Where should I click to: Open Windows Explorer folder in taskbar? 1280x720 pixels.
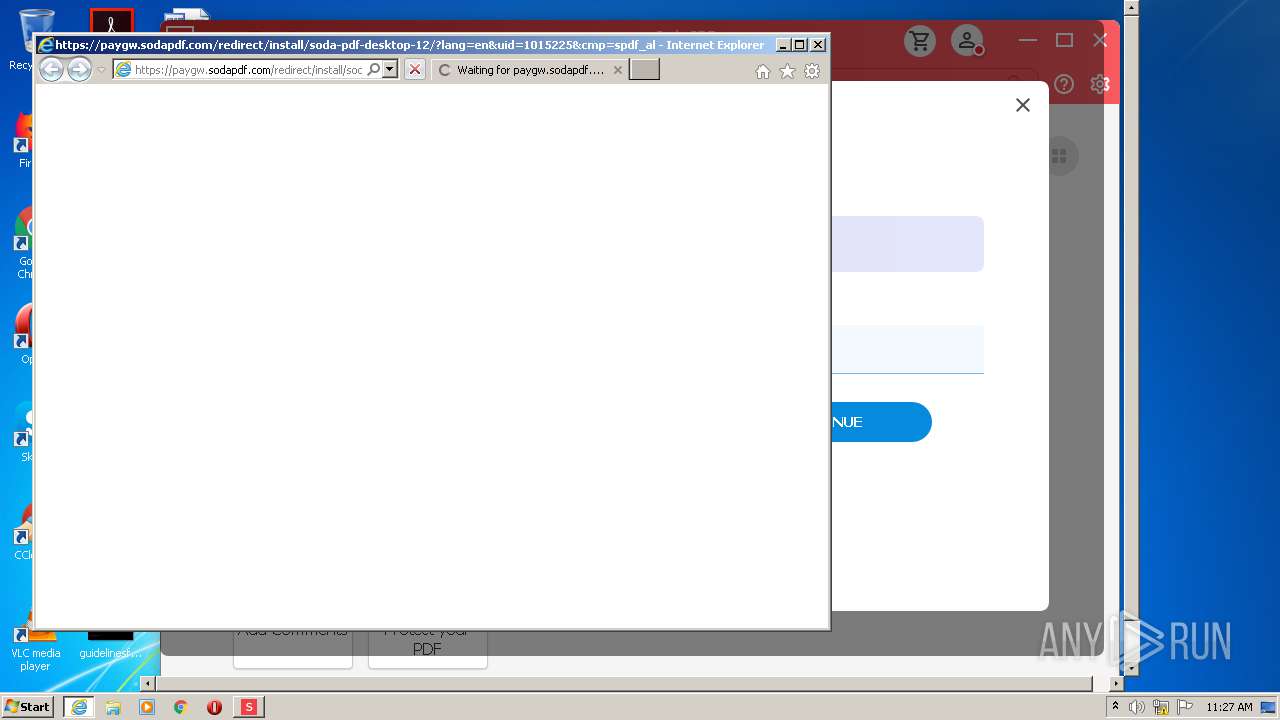coord(113,707)
